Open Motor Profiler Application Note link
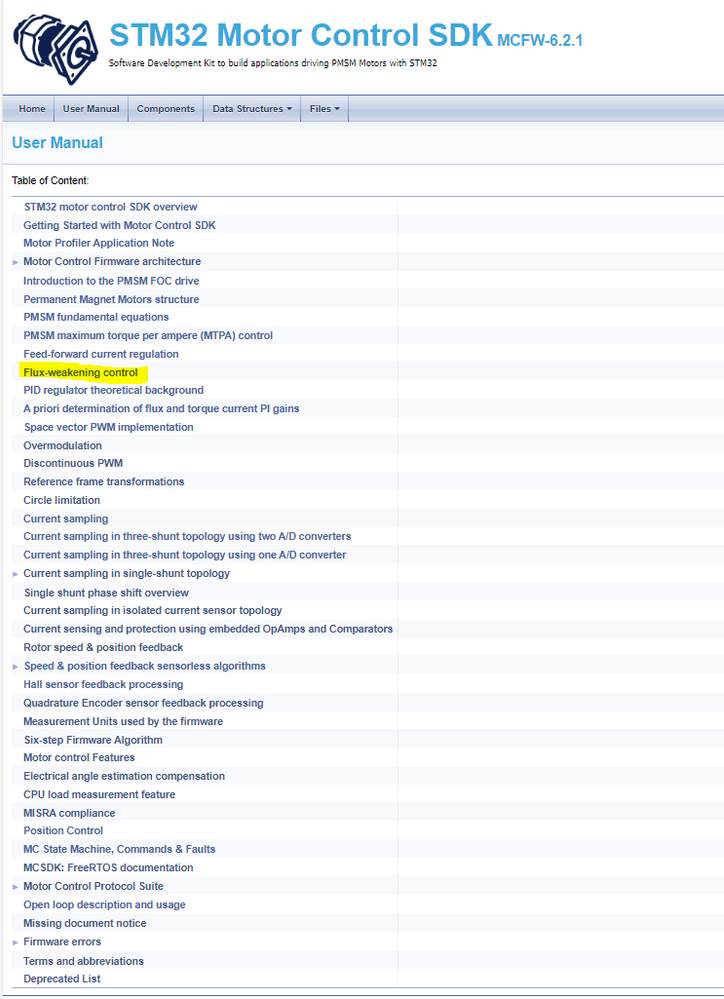Viewport: 724px width, 999px height. pyautogui.click(x=99, y=243)
